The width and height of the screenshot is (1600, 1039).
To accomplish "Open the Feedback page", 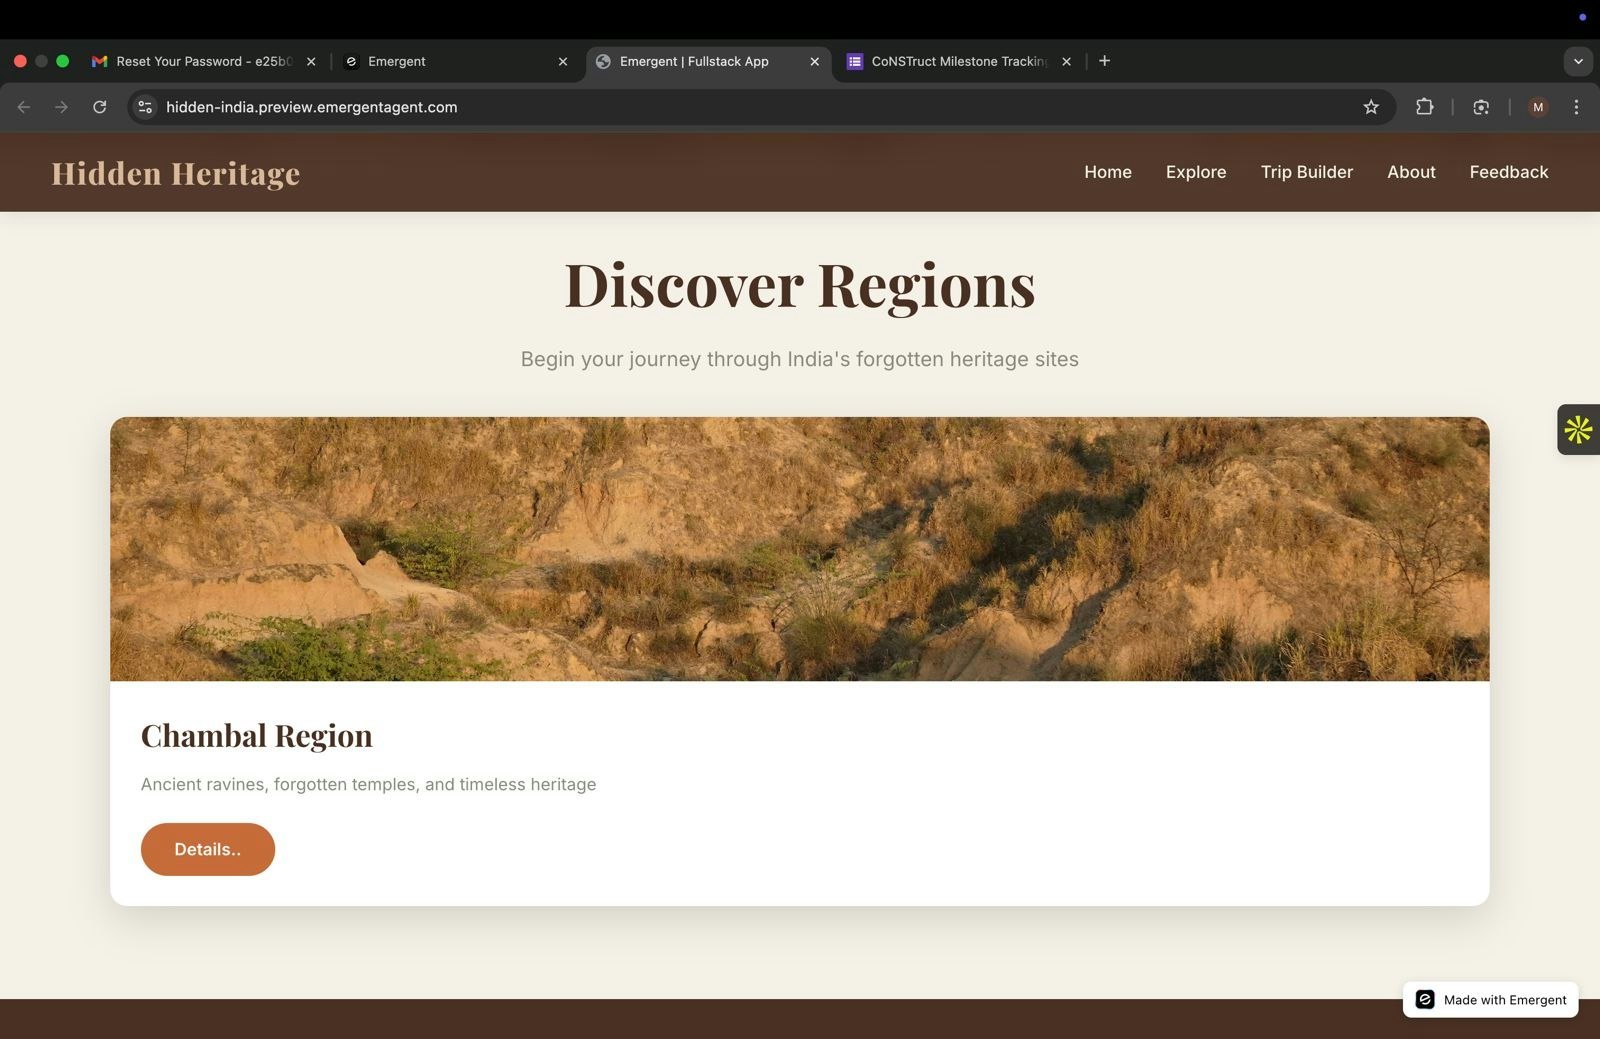I will [1508, 172].
